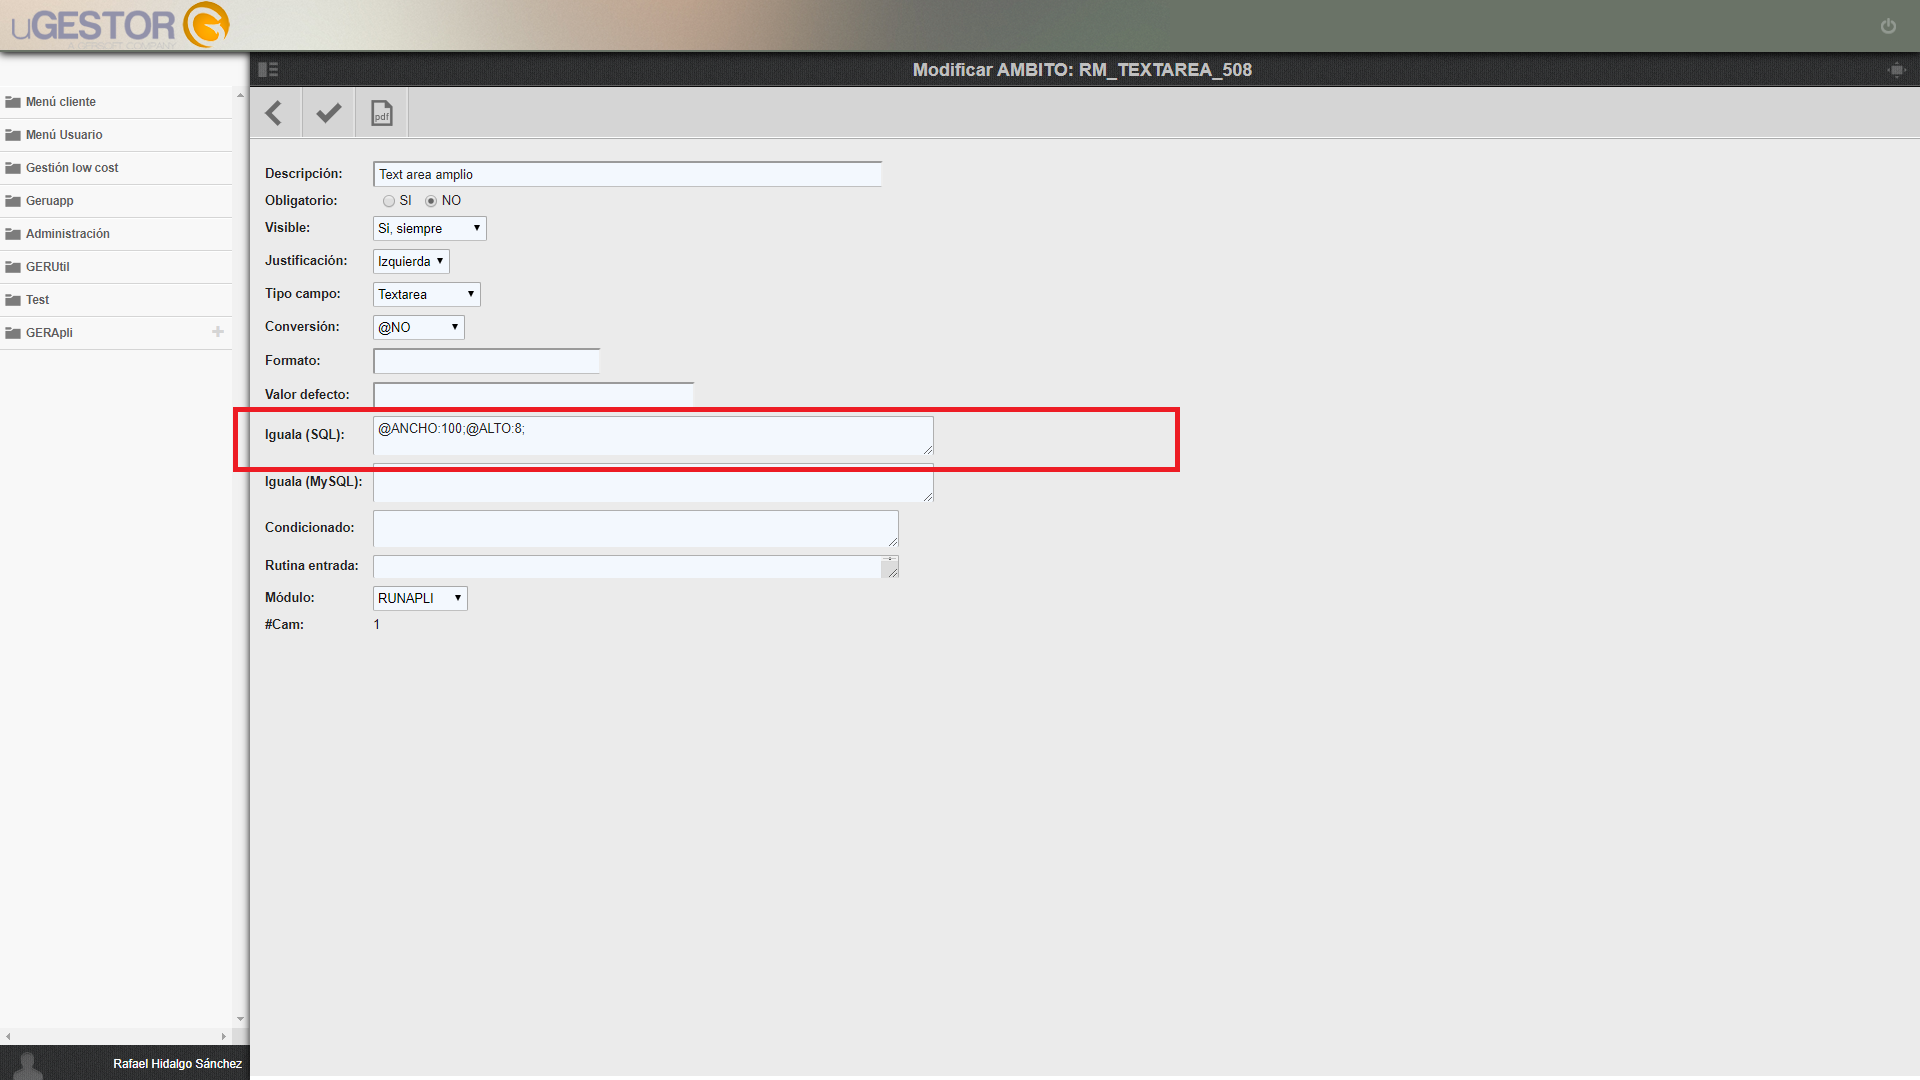Open the Tipo campo dropdown
This screenshot has width=1920, height=1080.
tap(426, 294)
